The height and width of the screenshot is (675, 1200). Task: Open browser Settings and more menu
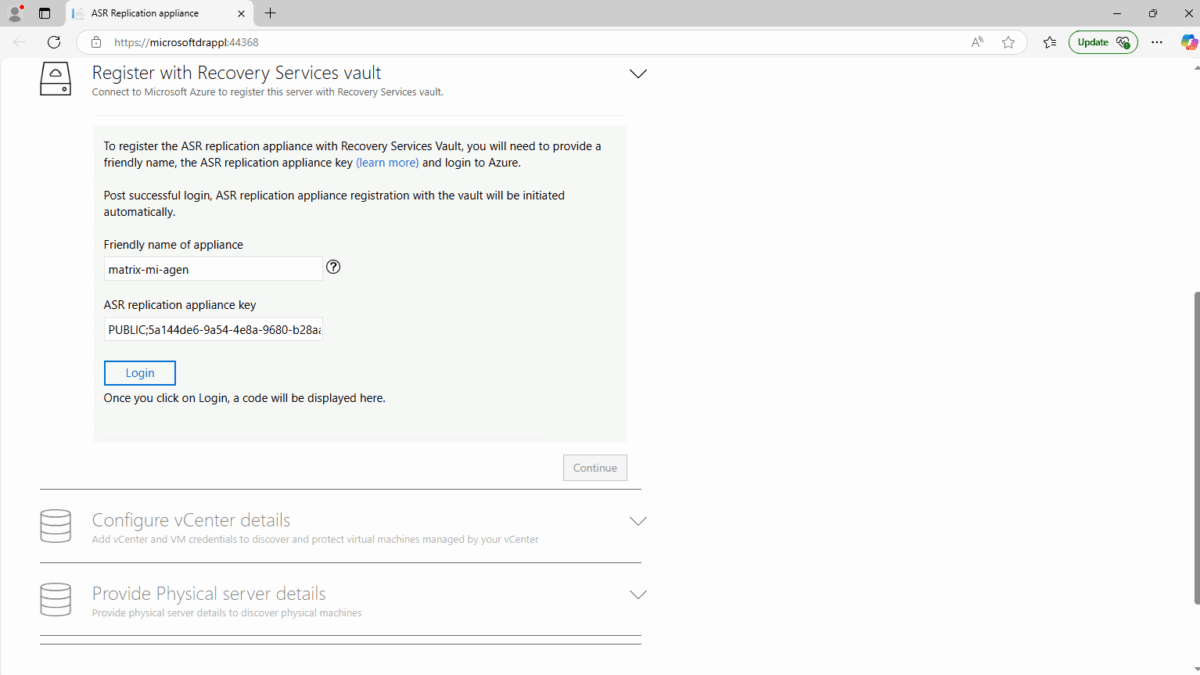click(x=1156, y=42)
